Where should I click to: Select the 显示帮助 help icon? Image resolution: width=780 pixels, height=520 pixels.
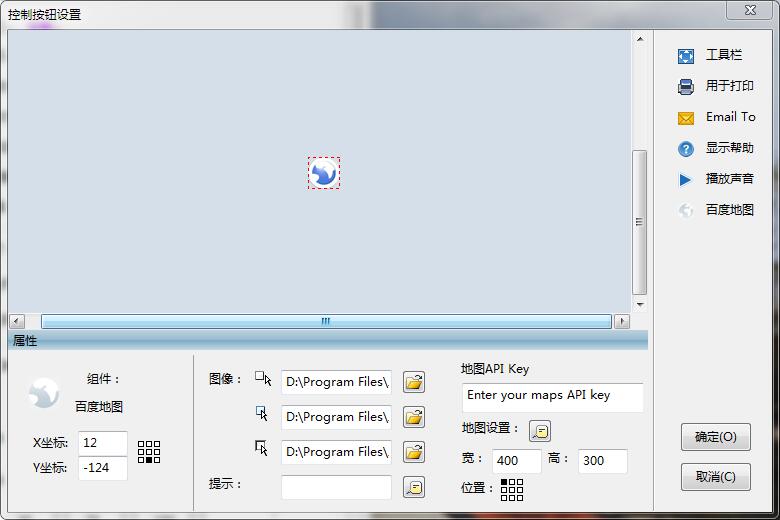686,149
